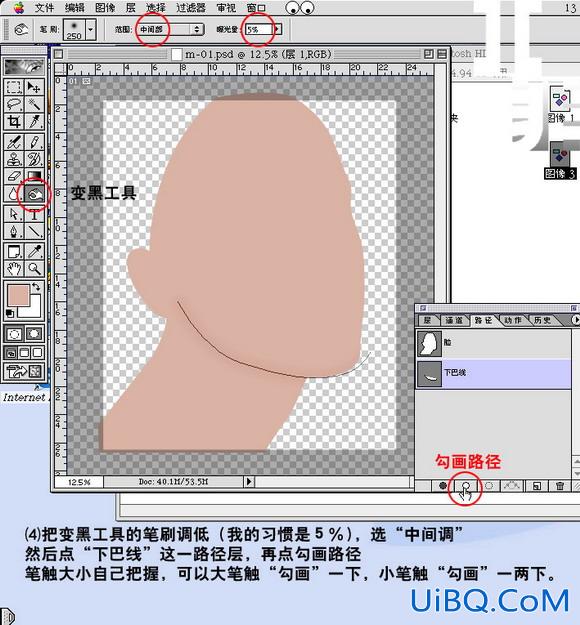
Task: Click trash icon in Paths panel
Action: [560, 485]
